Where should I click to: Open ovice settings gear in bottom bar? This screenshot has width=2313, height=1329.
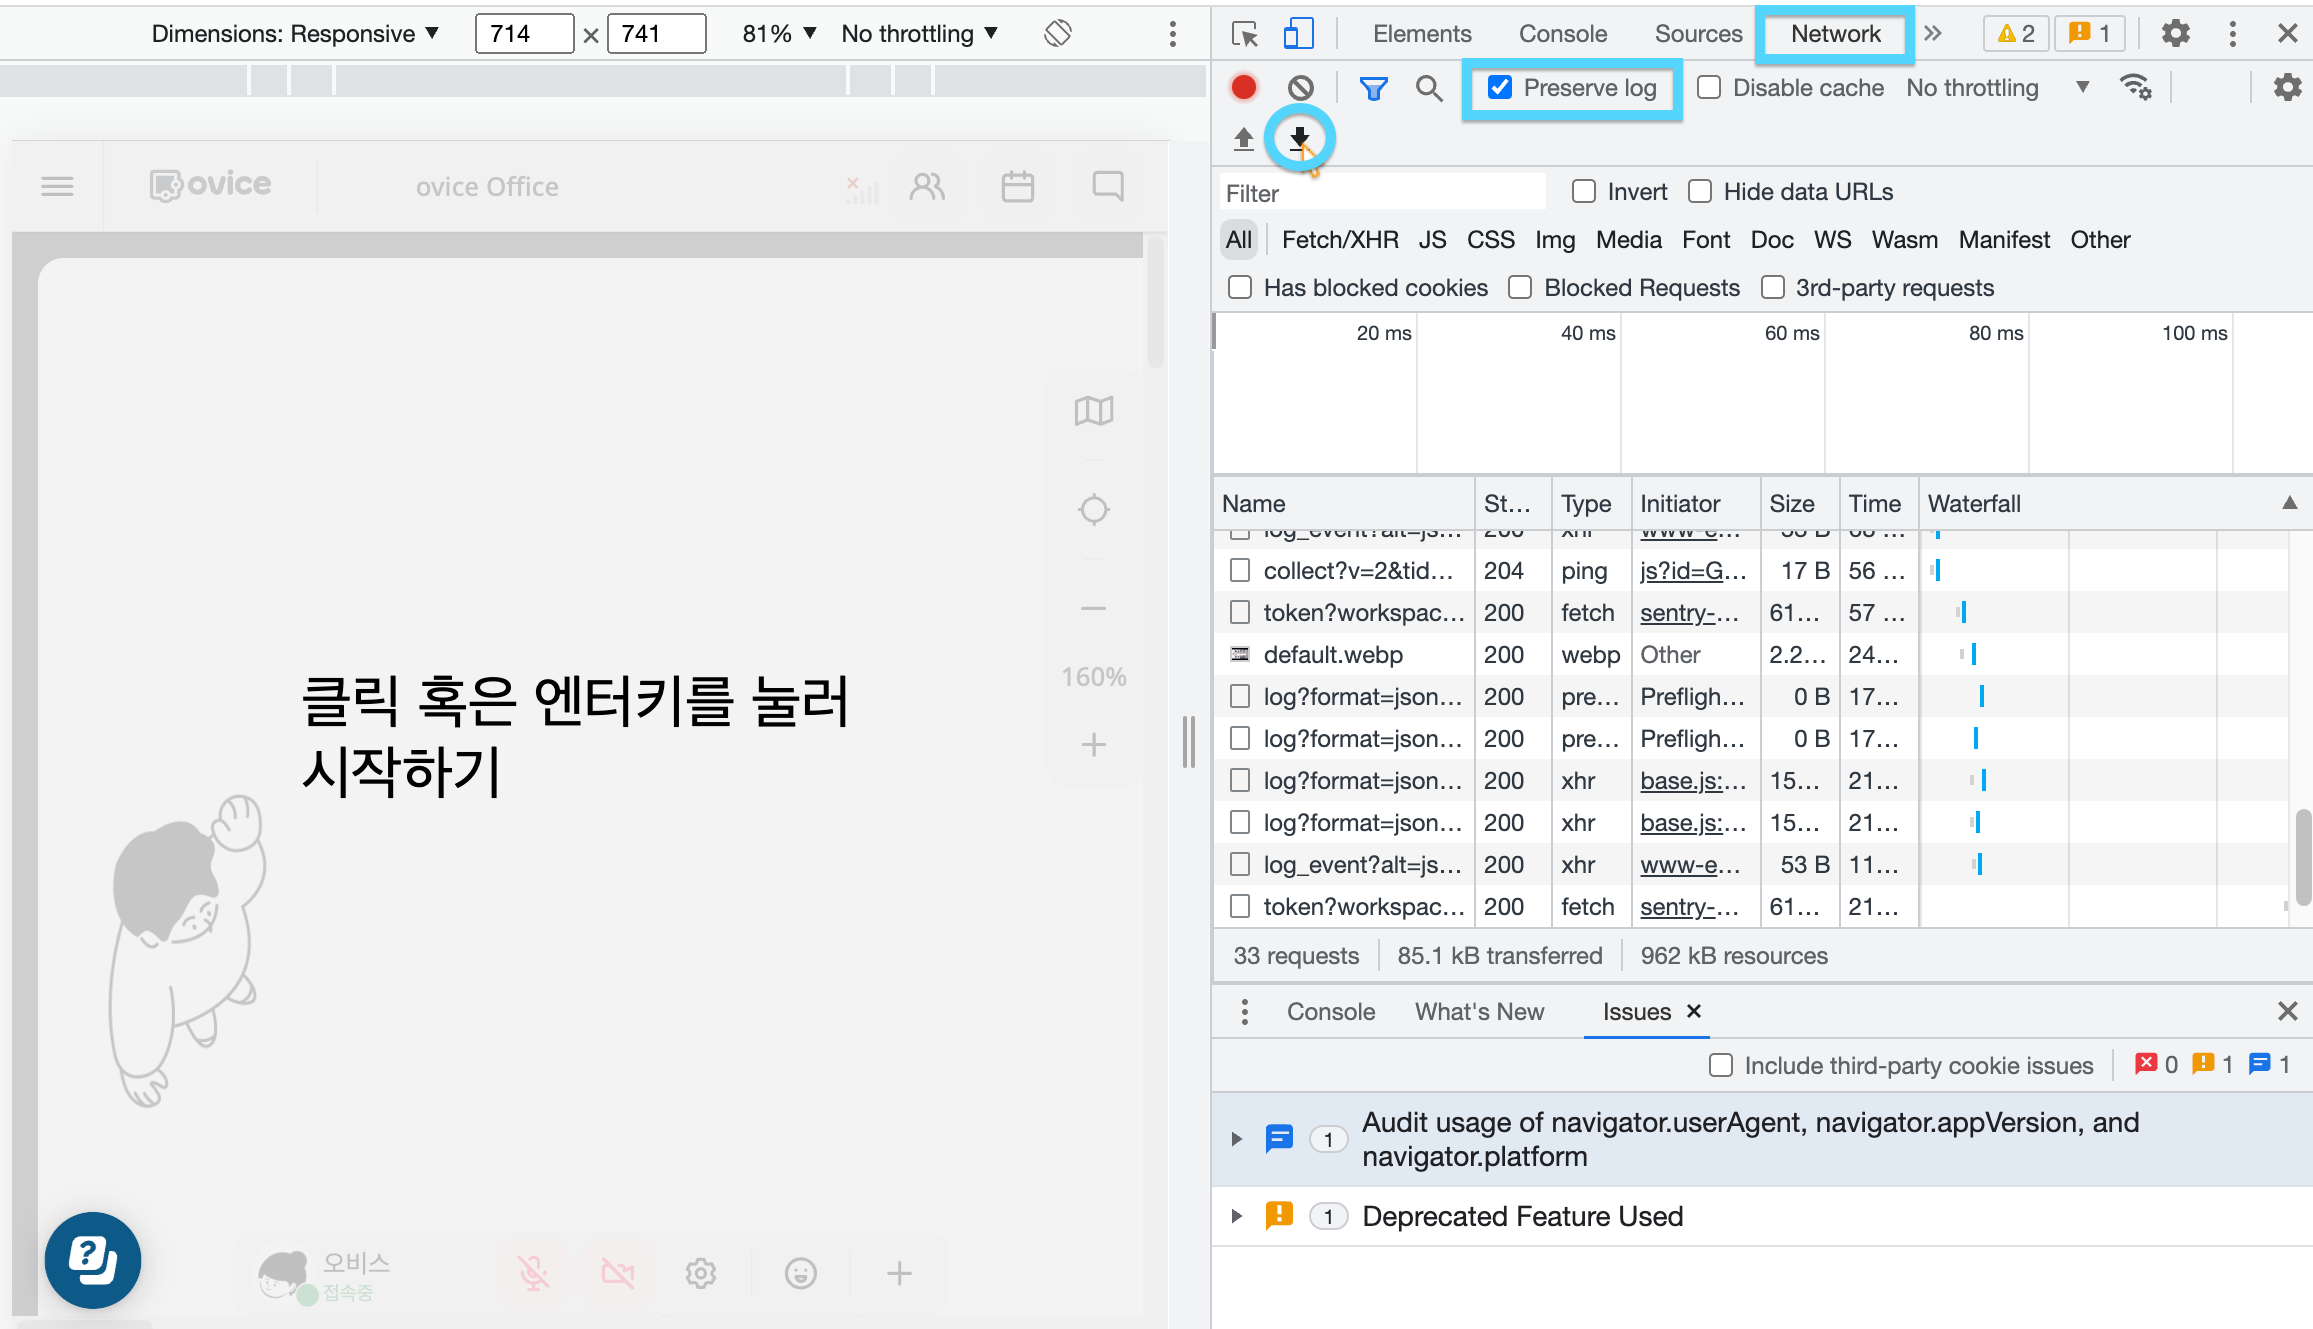(x=701, y=1273)
